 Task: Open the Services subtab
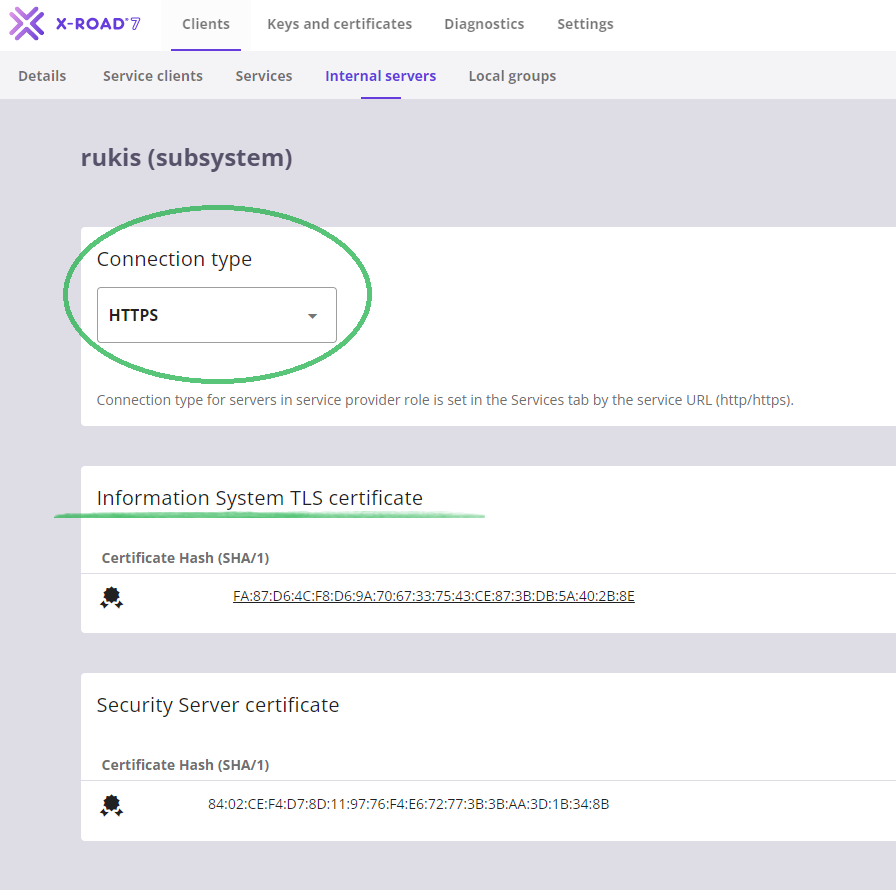click(264, 76)
